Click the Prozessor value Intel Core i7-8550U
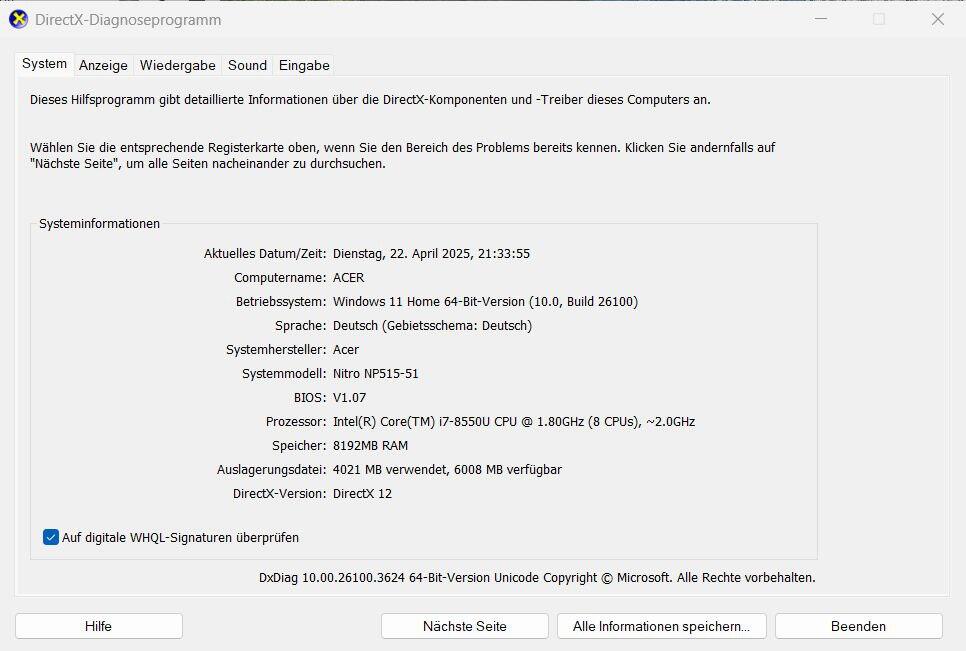Image resolution: width=966 pixels, height=651 pixels. tap(513, 421)
